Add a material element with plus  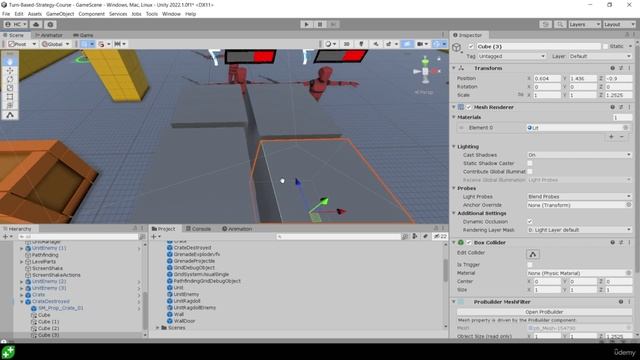point(611,137)
